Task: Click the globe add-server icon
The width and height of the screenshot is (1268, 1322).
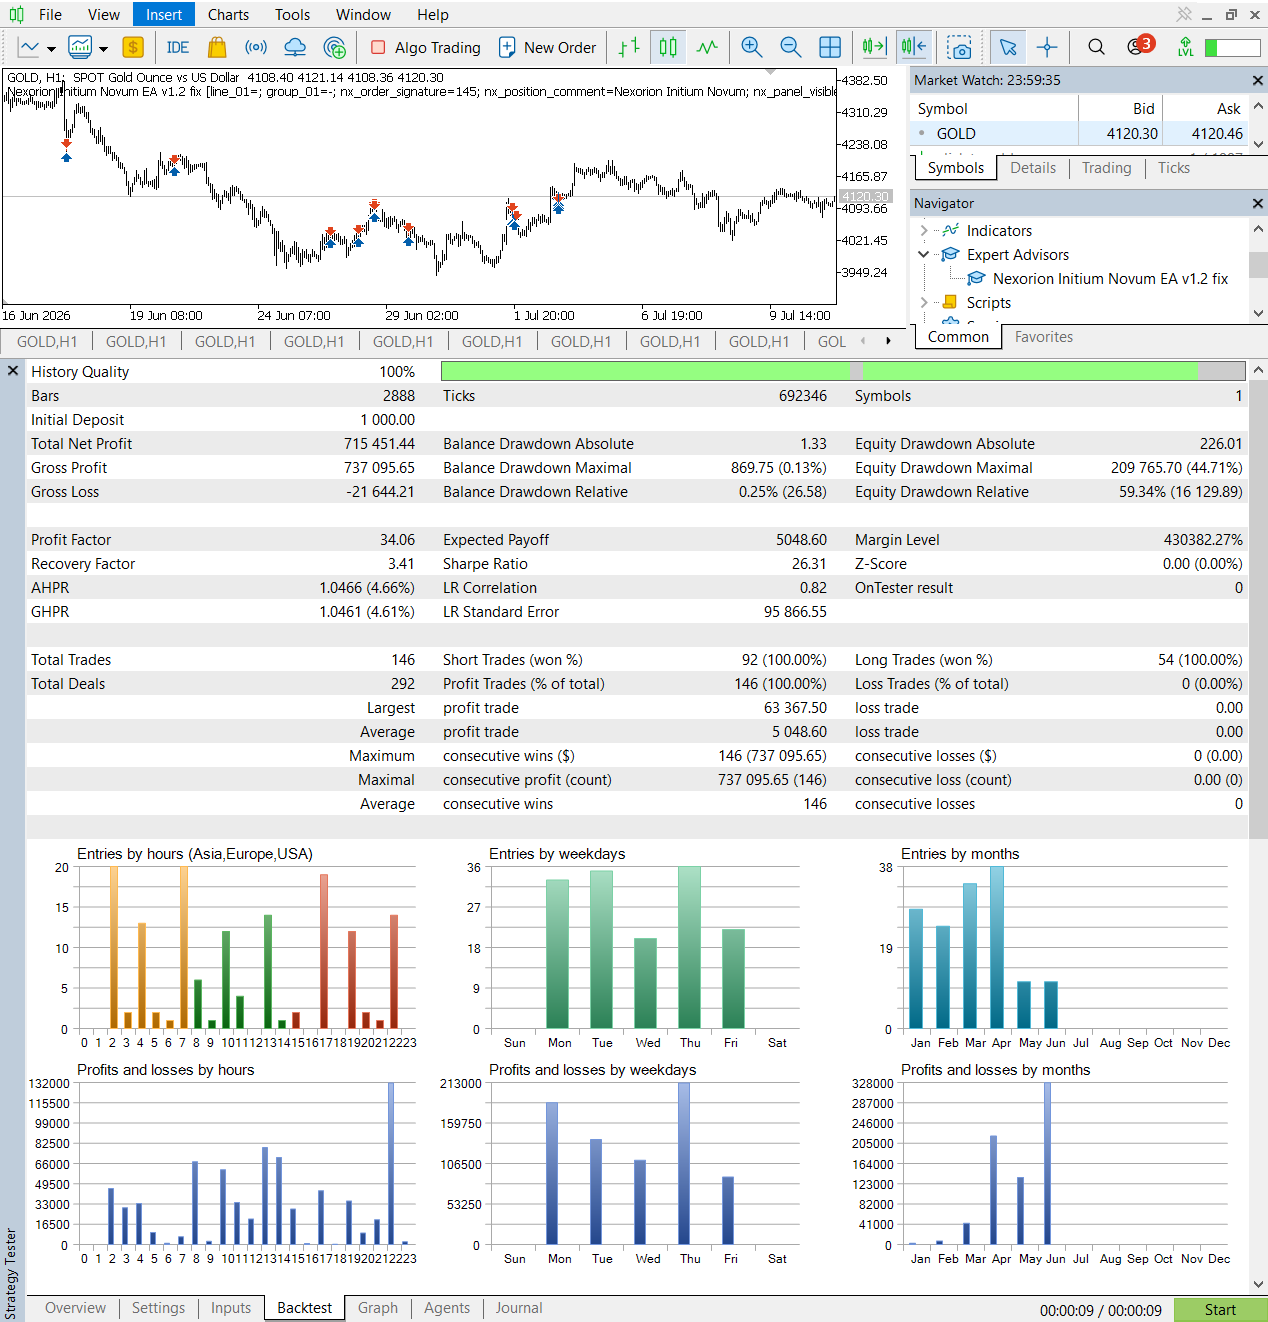Action: [x=335, y=47]
